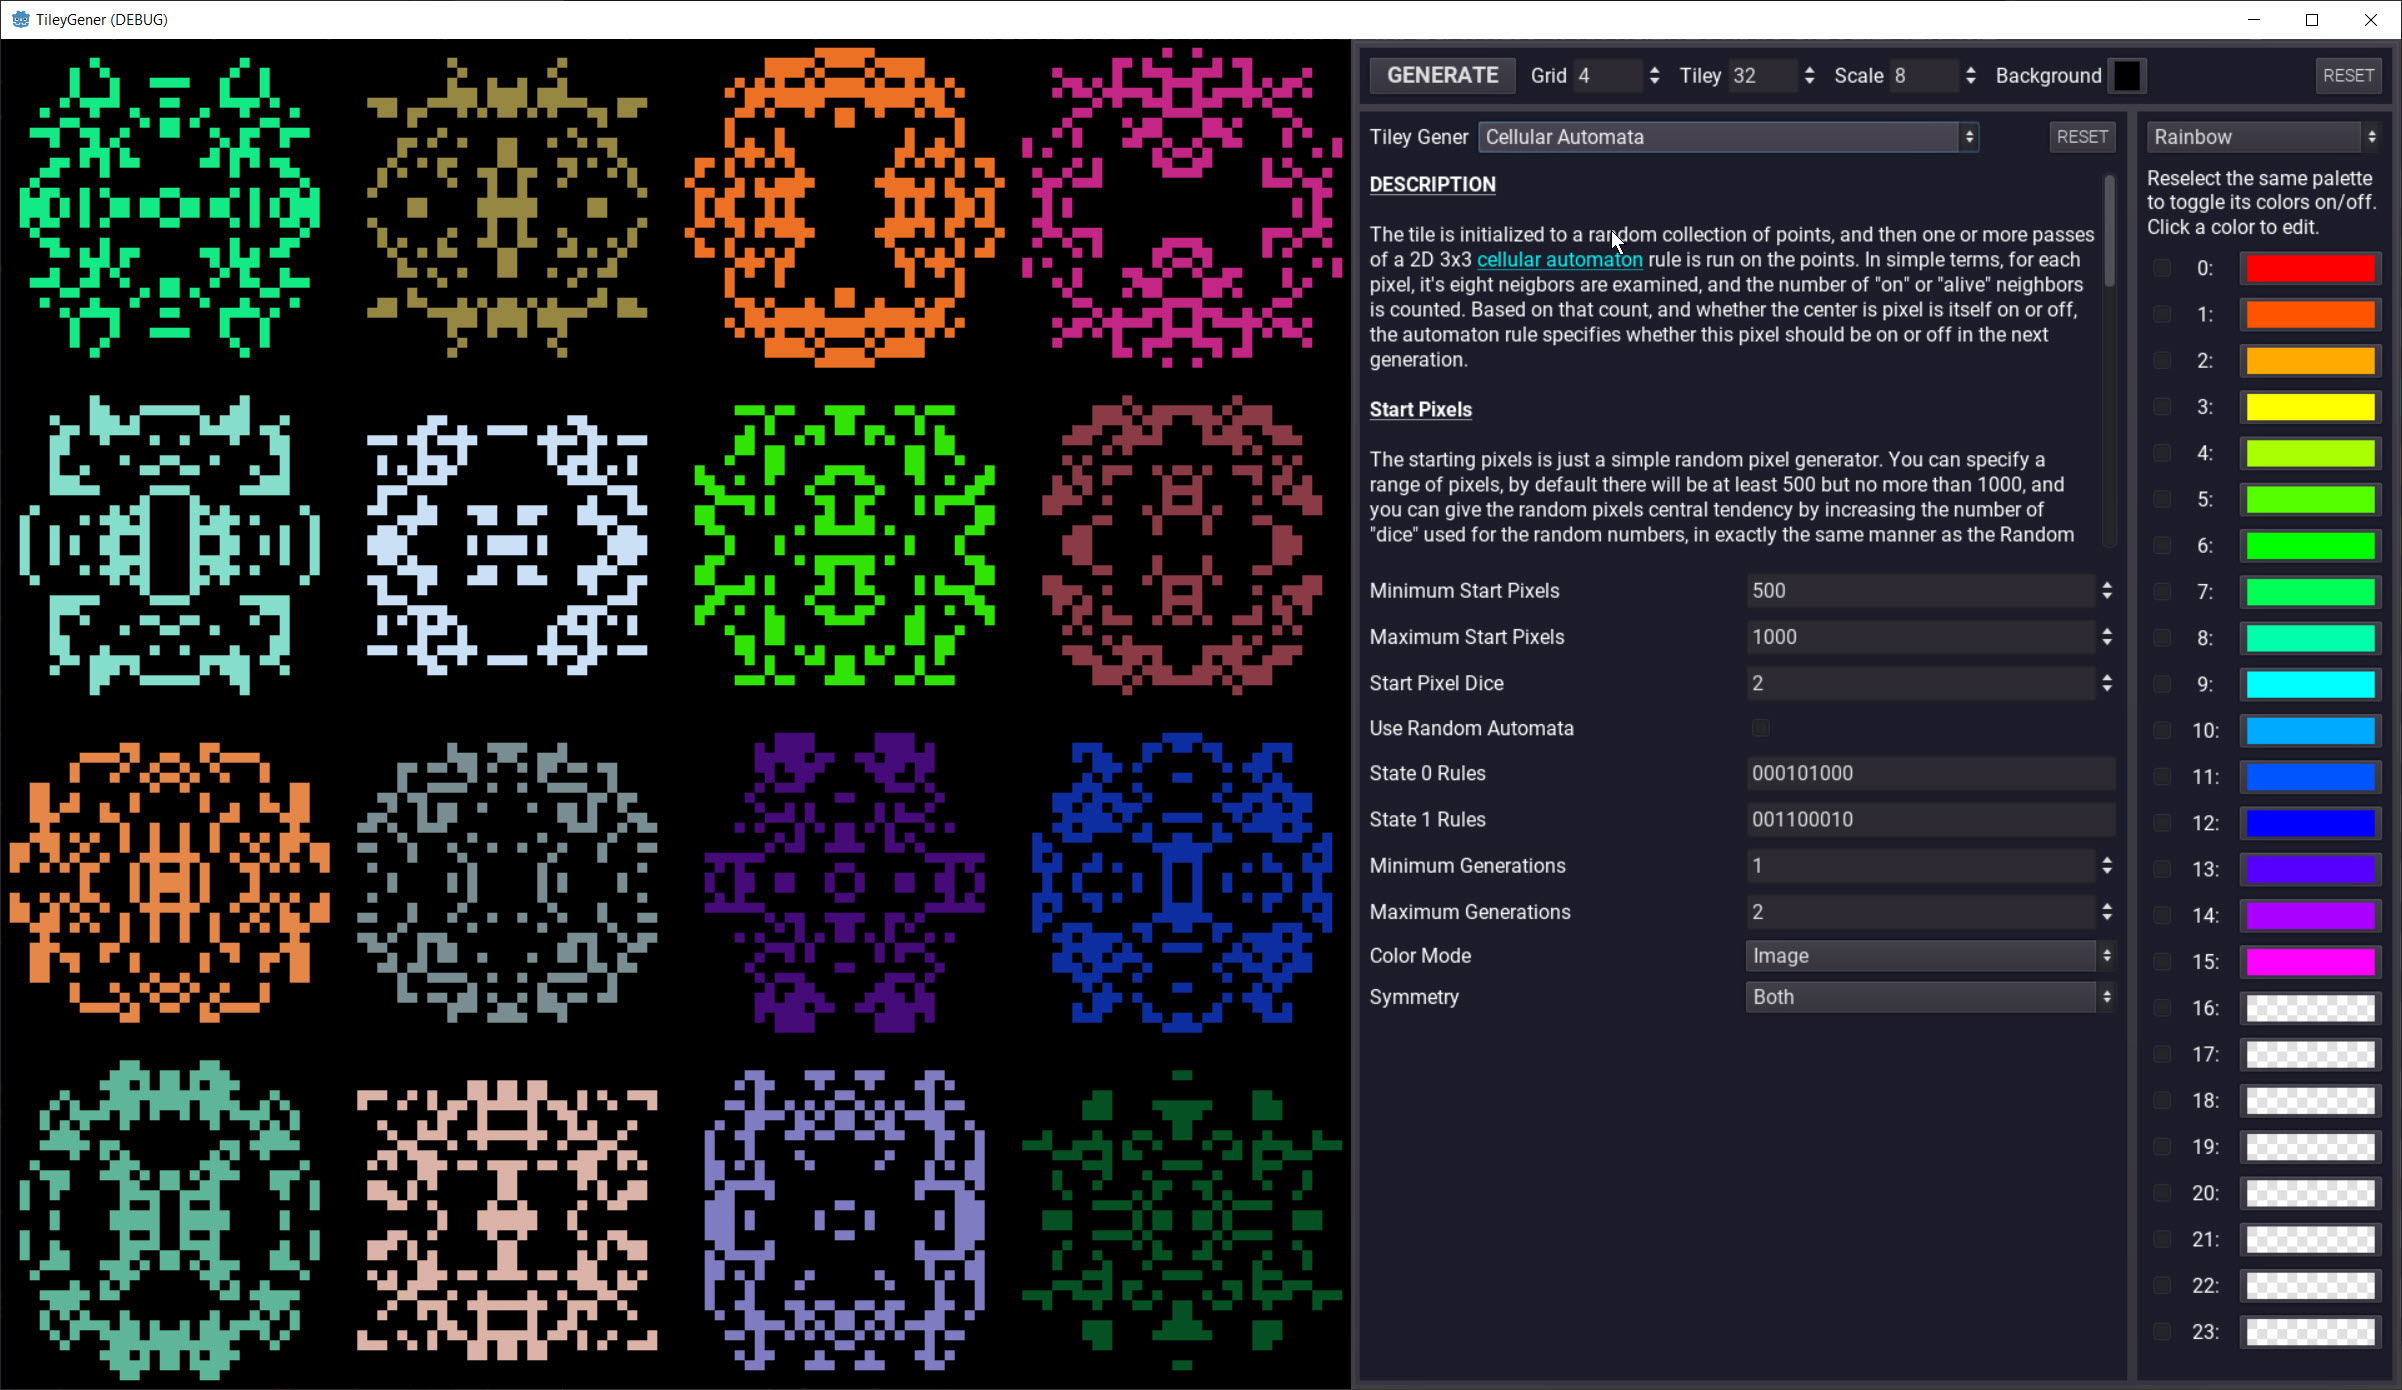Expand the Symmetry dropdown set to Both

pos(1929,997)
